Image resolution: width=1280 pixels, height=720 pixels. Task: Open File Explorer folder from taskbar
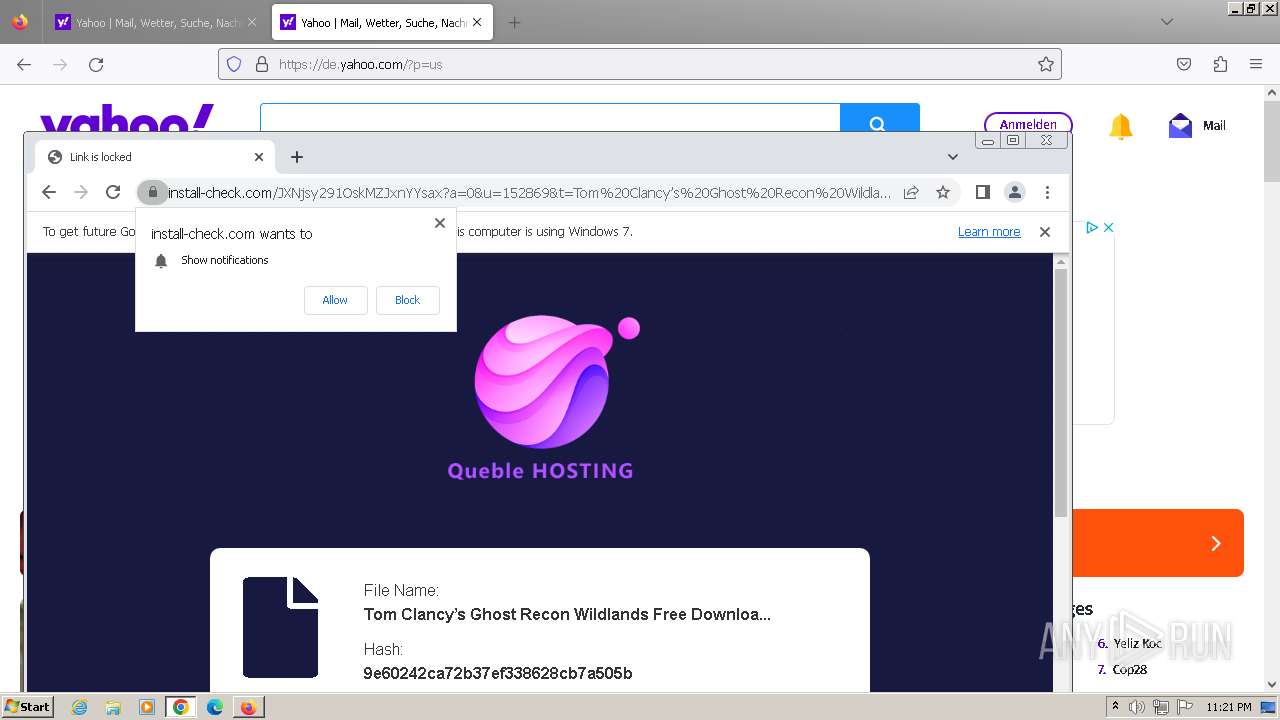113,707
